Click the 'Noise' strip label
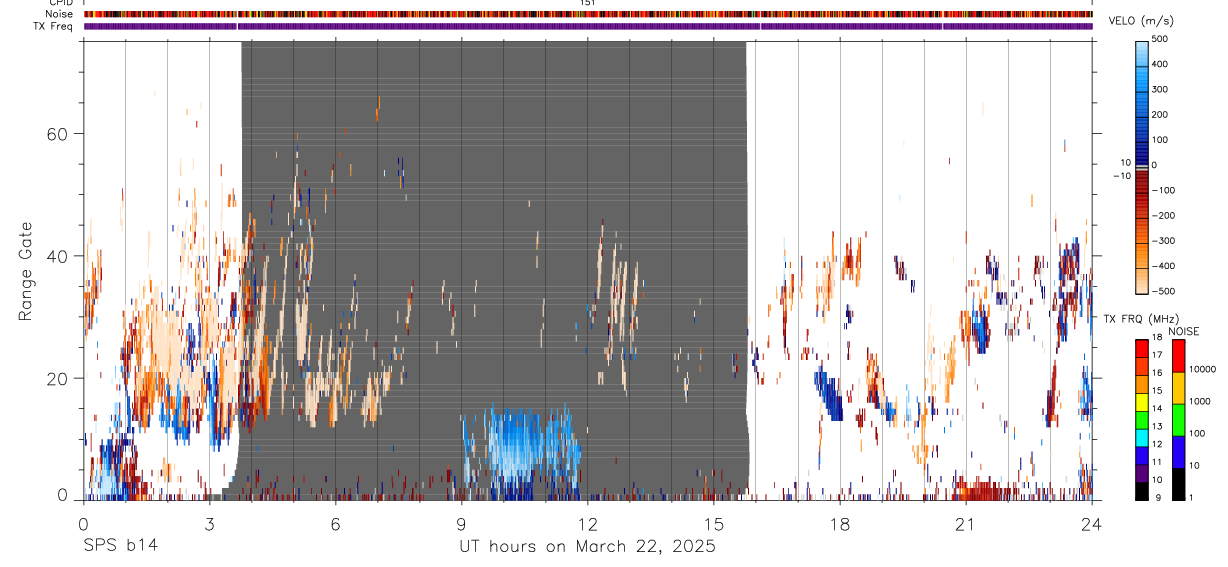 (x=60, y=14)
